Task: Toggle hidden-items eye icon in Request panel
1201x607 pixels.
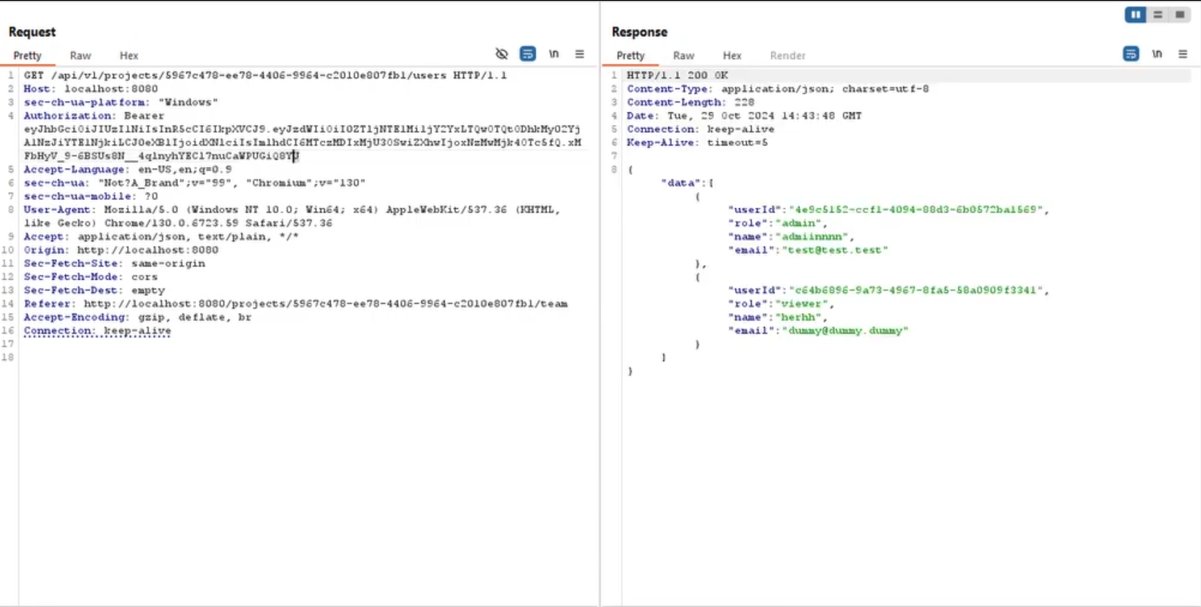Action: 502,54
